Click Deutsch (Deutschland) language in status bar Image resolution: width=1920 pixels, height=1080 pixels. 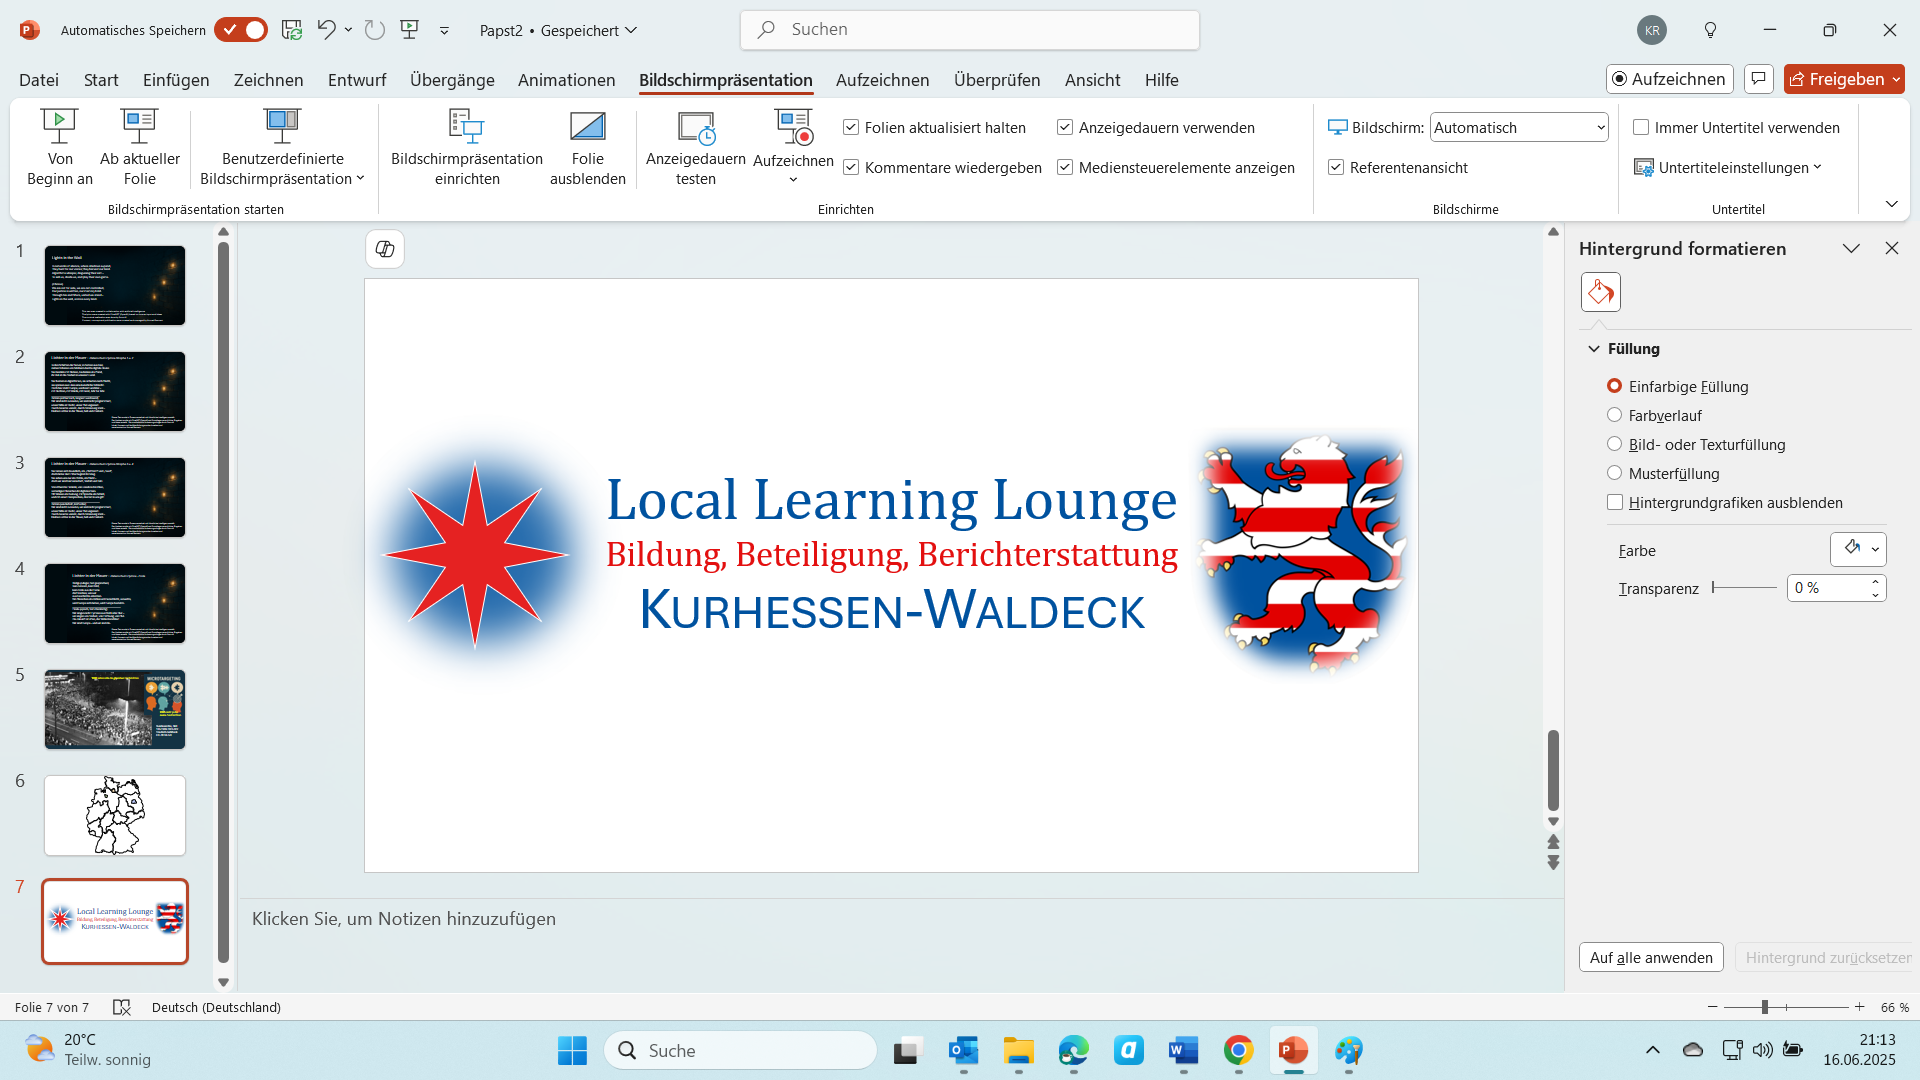(x=216, y=1007)
